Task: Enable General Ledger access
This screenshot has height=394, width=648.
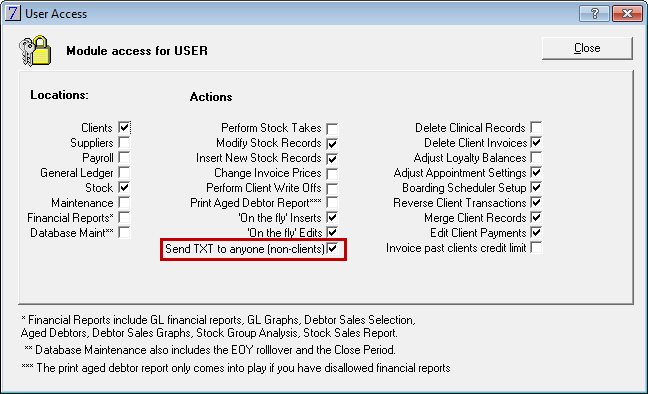Action: [x=124, y=172]
